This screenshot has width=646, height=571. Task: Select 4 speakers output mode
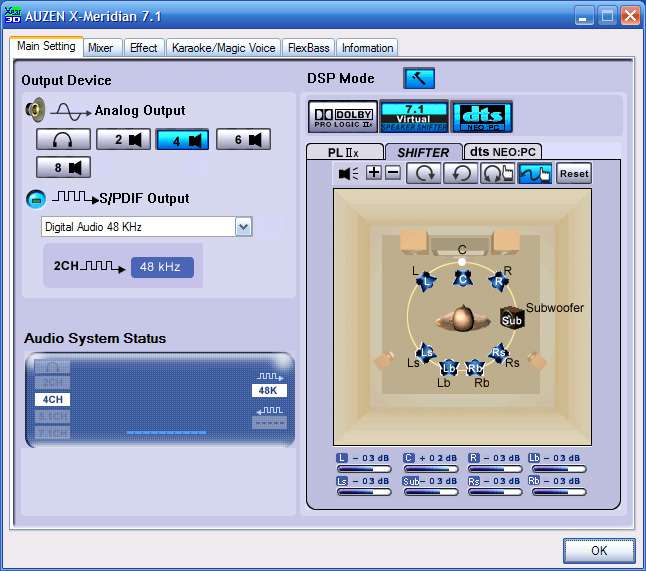183,140
